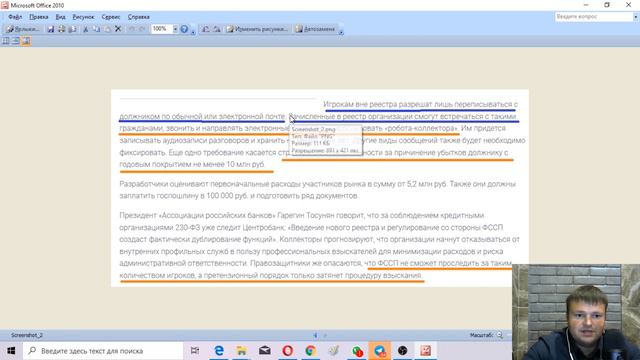Click the Автозамена button
Image resolution: width=640 pixels, height=360 pixels.
coord(315,29)
